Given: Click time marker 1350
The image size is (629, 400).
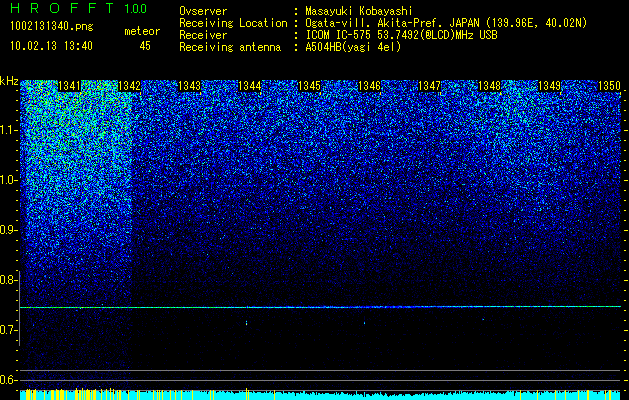Looking at the screenshot, I should (609, 86).
